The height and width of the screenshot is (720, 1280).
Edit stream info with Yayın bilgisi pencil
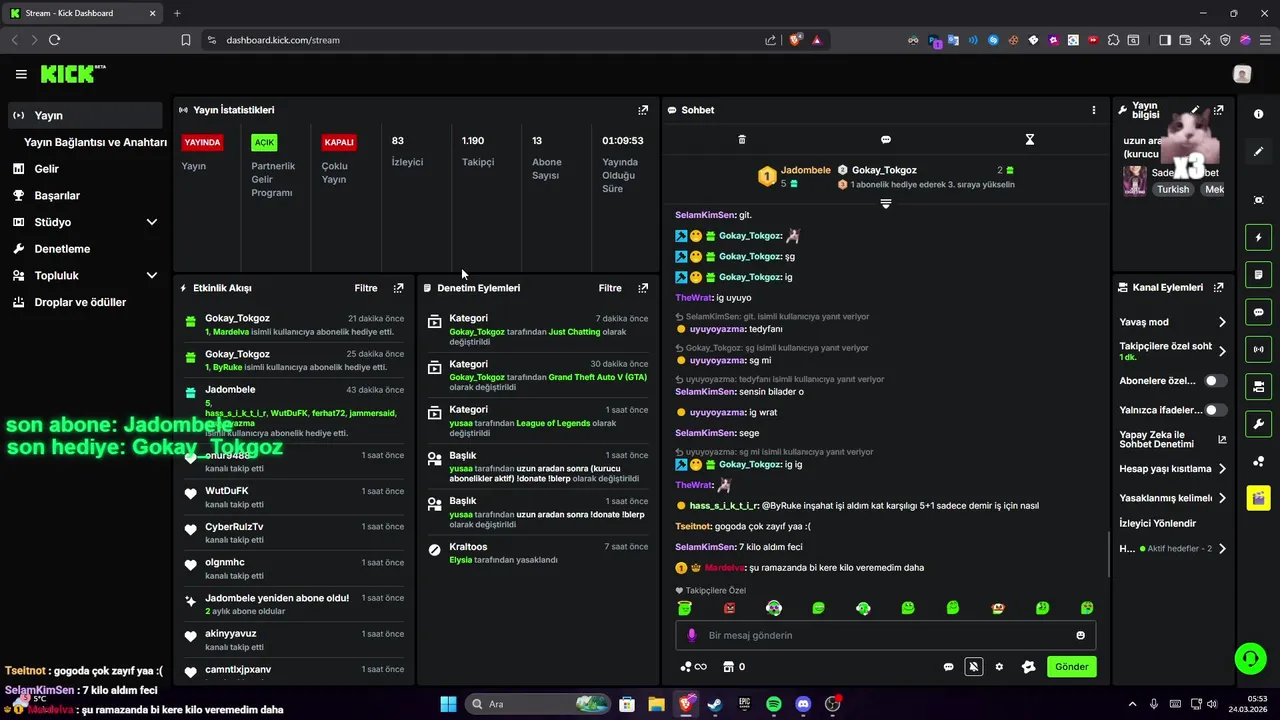(1195, 110)
